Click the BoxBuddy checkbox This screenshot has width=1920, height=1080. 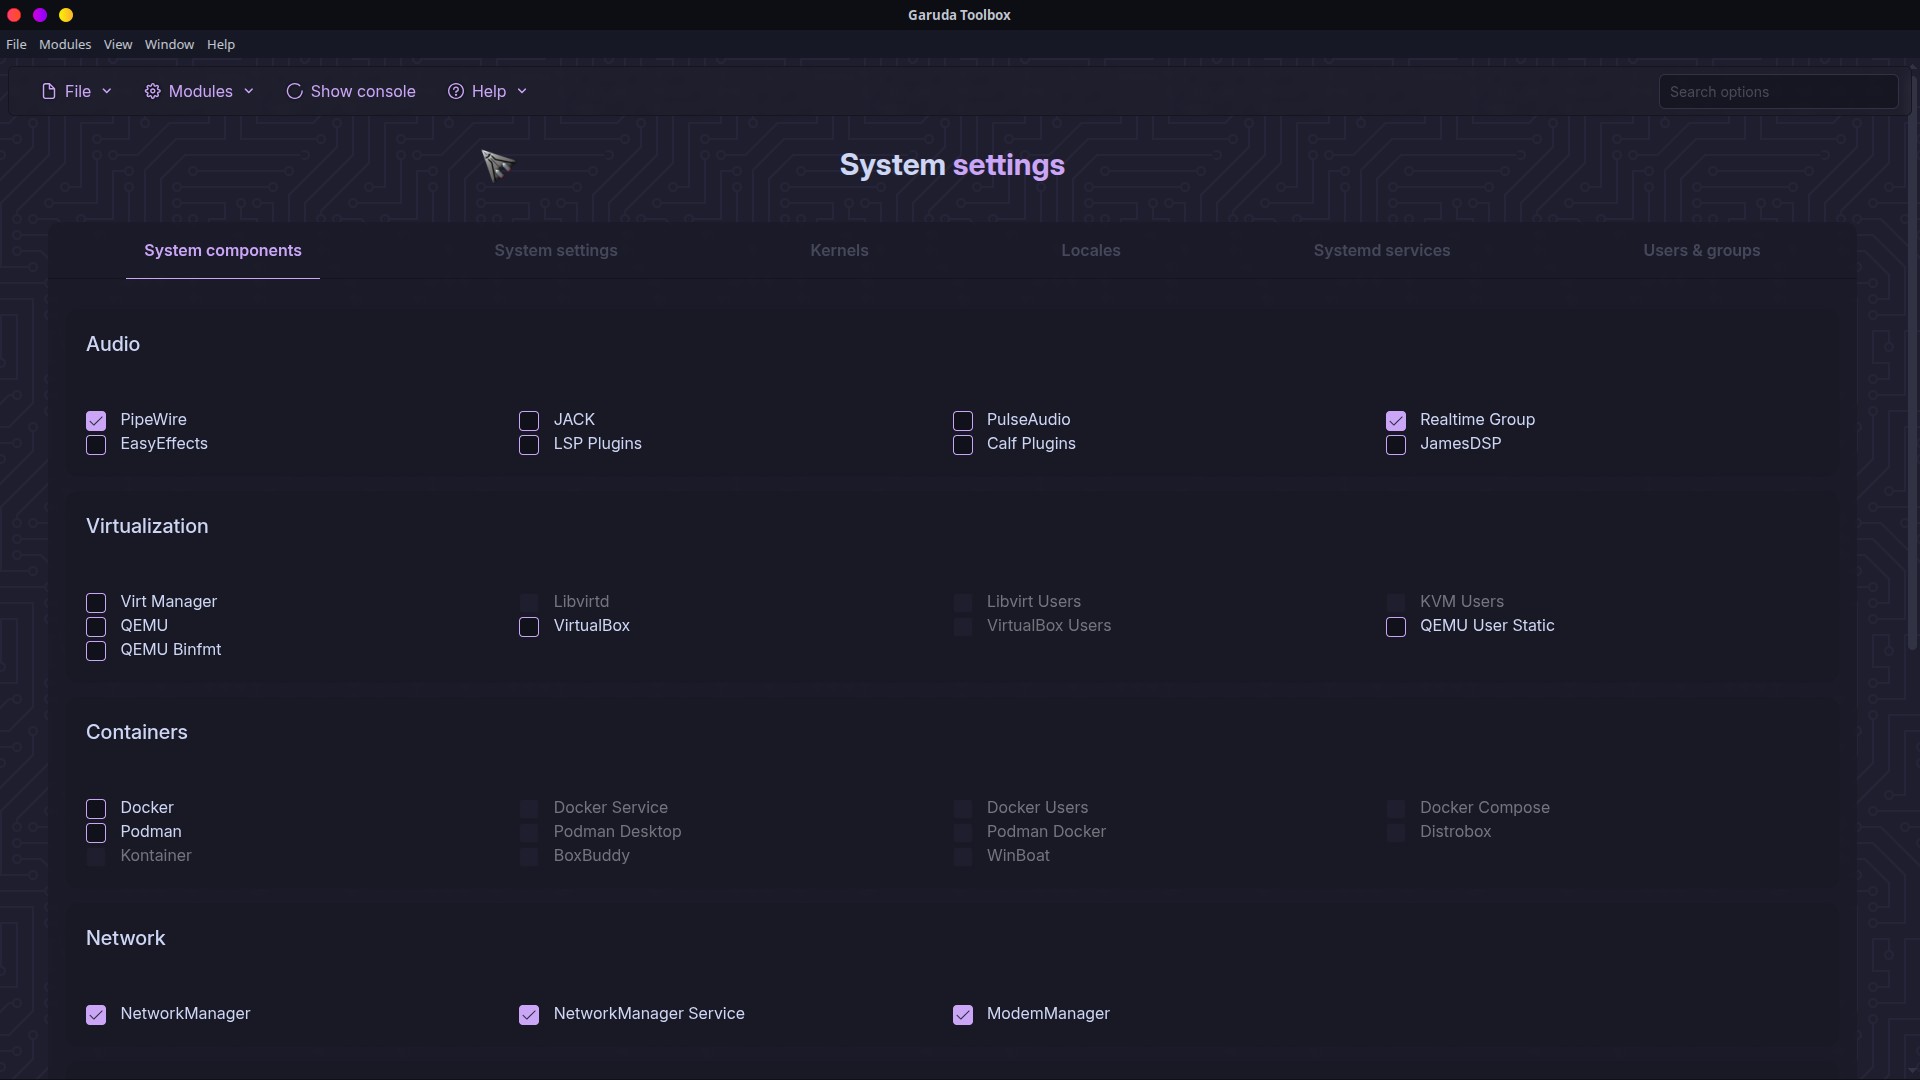529,856
